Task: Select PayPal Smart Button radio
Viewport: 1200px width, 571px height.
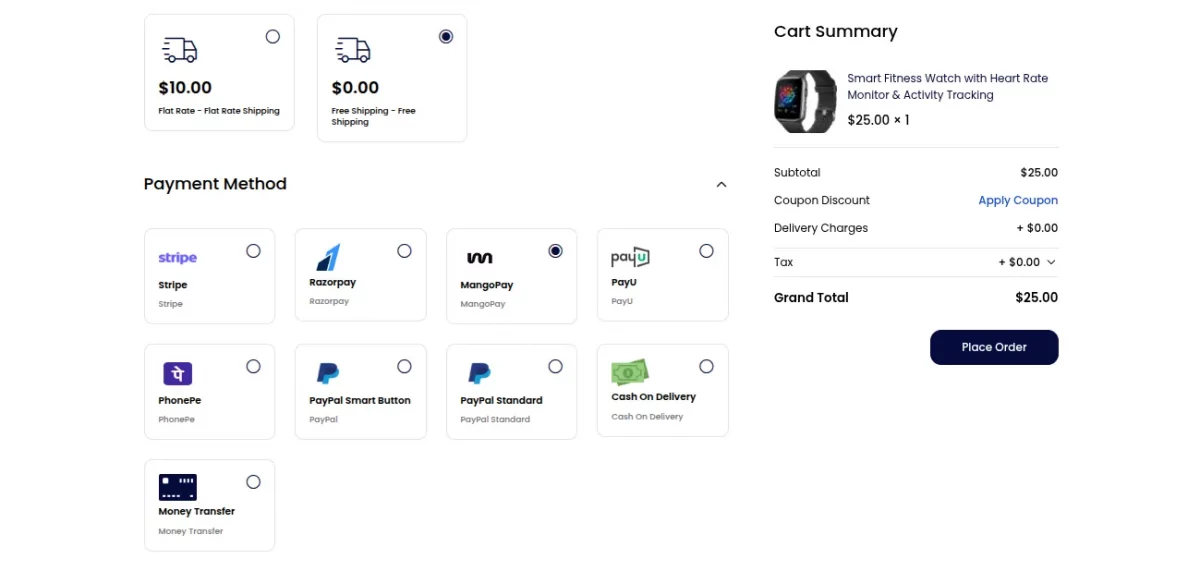Action: [404, 366]
